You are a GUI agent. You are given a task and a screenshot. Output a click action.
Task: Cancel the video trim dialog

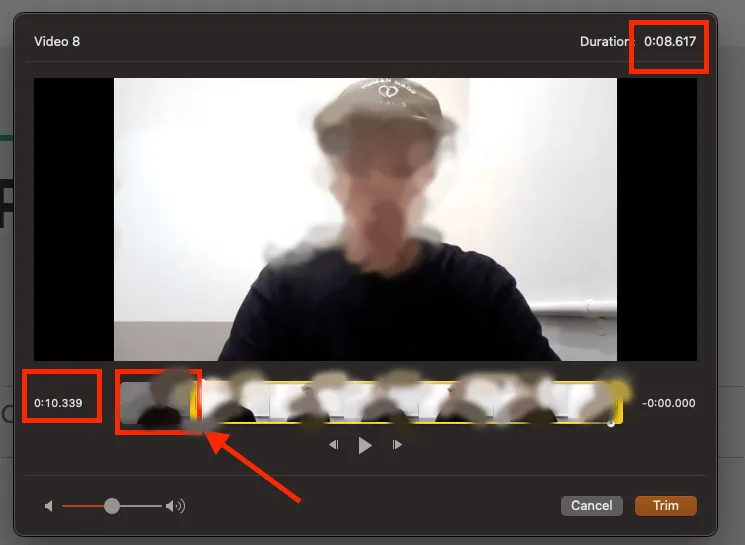click(x=591, y=506)
